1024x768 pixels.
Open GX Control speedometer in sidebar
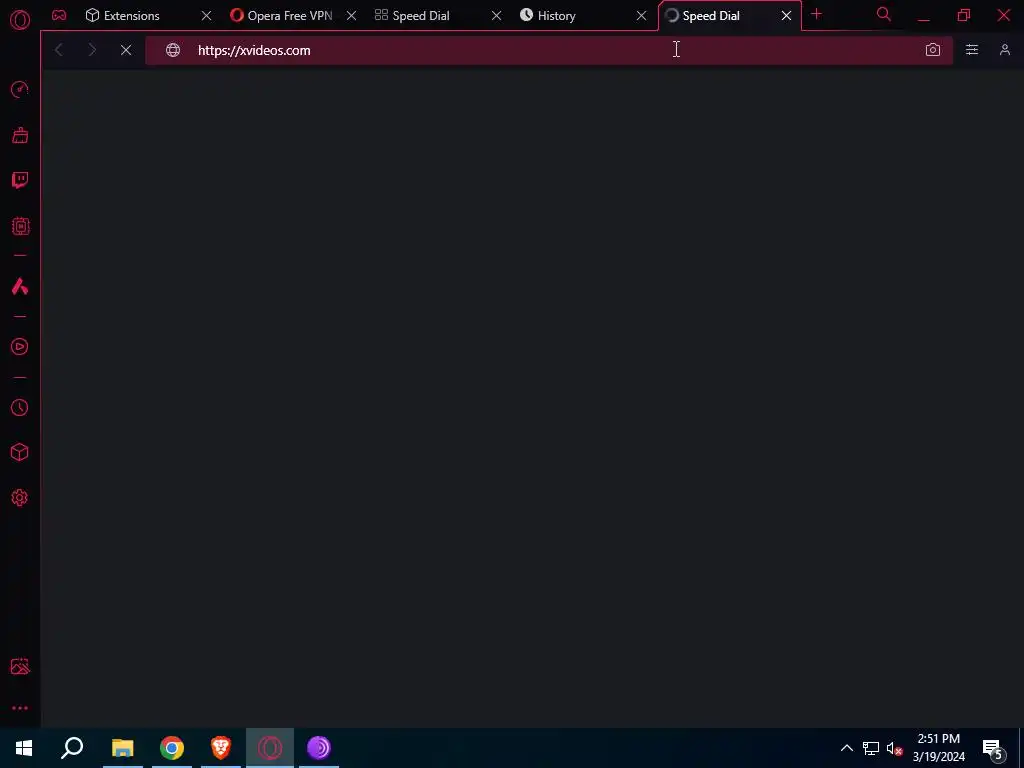(x=20, y=89)
